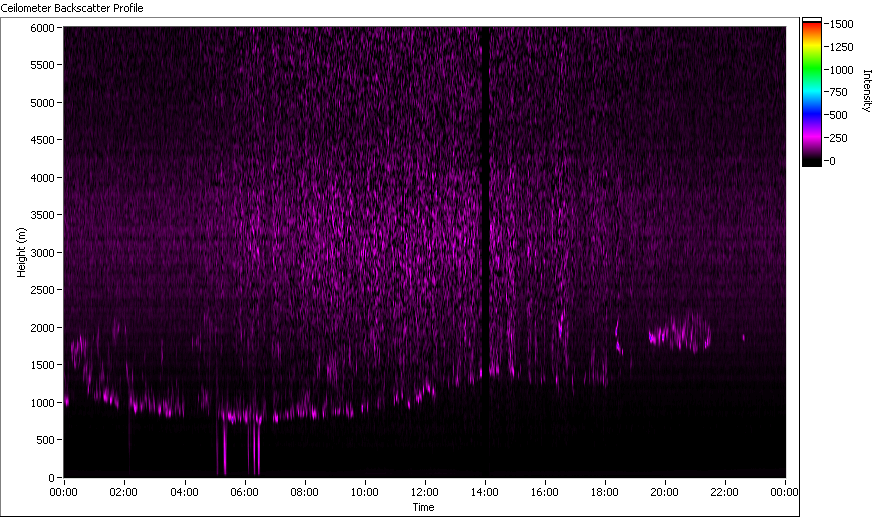
Task: Click the 1250 intensity scale value
Action: pos(841,47)
